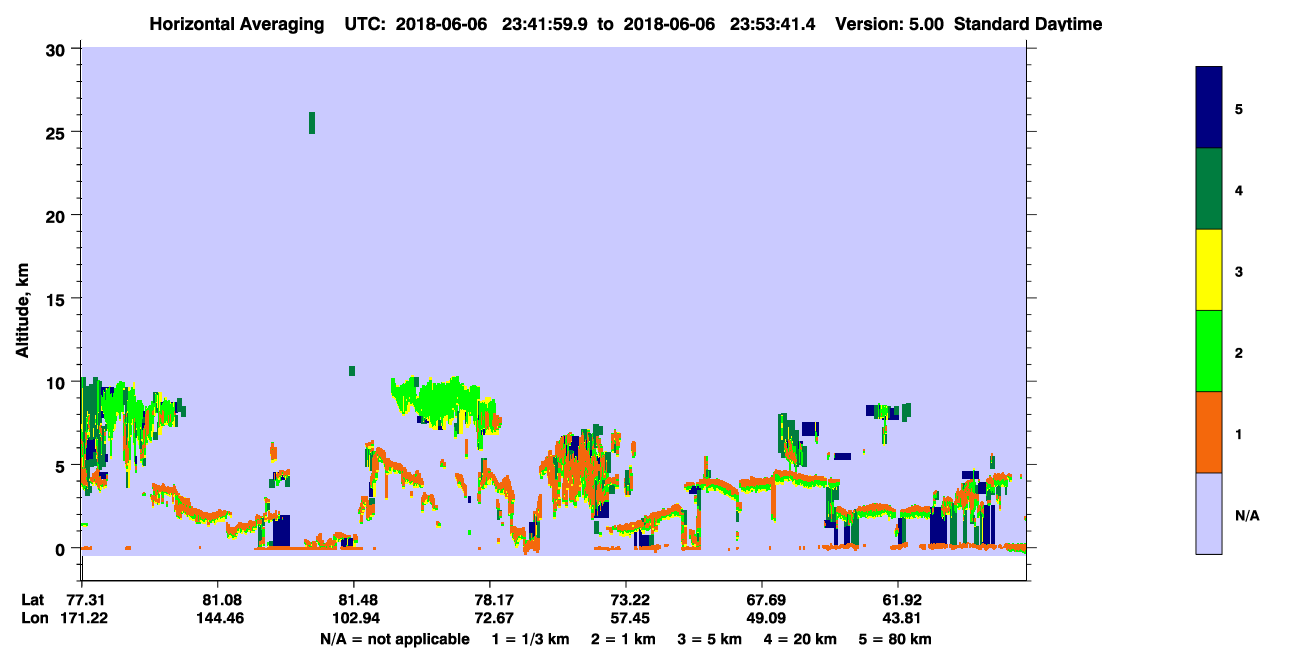Click the dark green color bar segment labeled 4

pyautogui.click(x=1209, y=189)
